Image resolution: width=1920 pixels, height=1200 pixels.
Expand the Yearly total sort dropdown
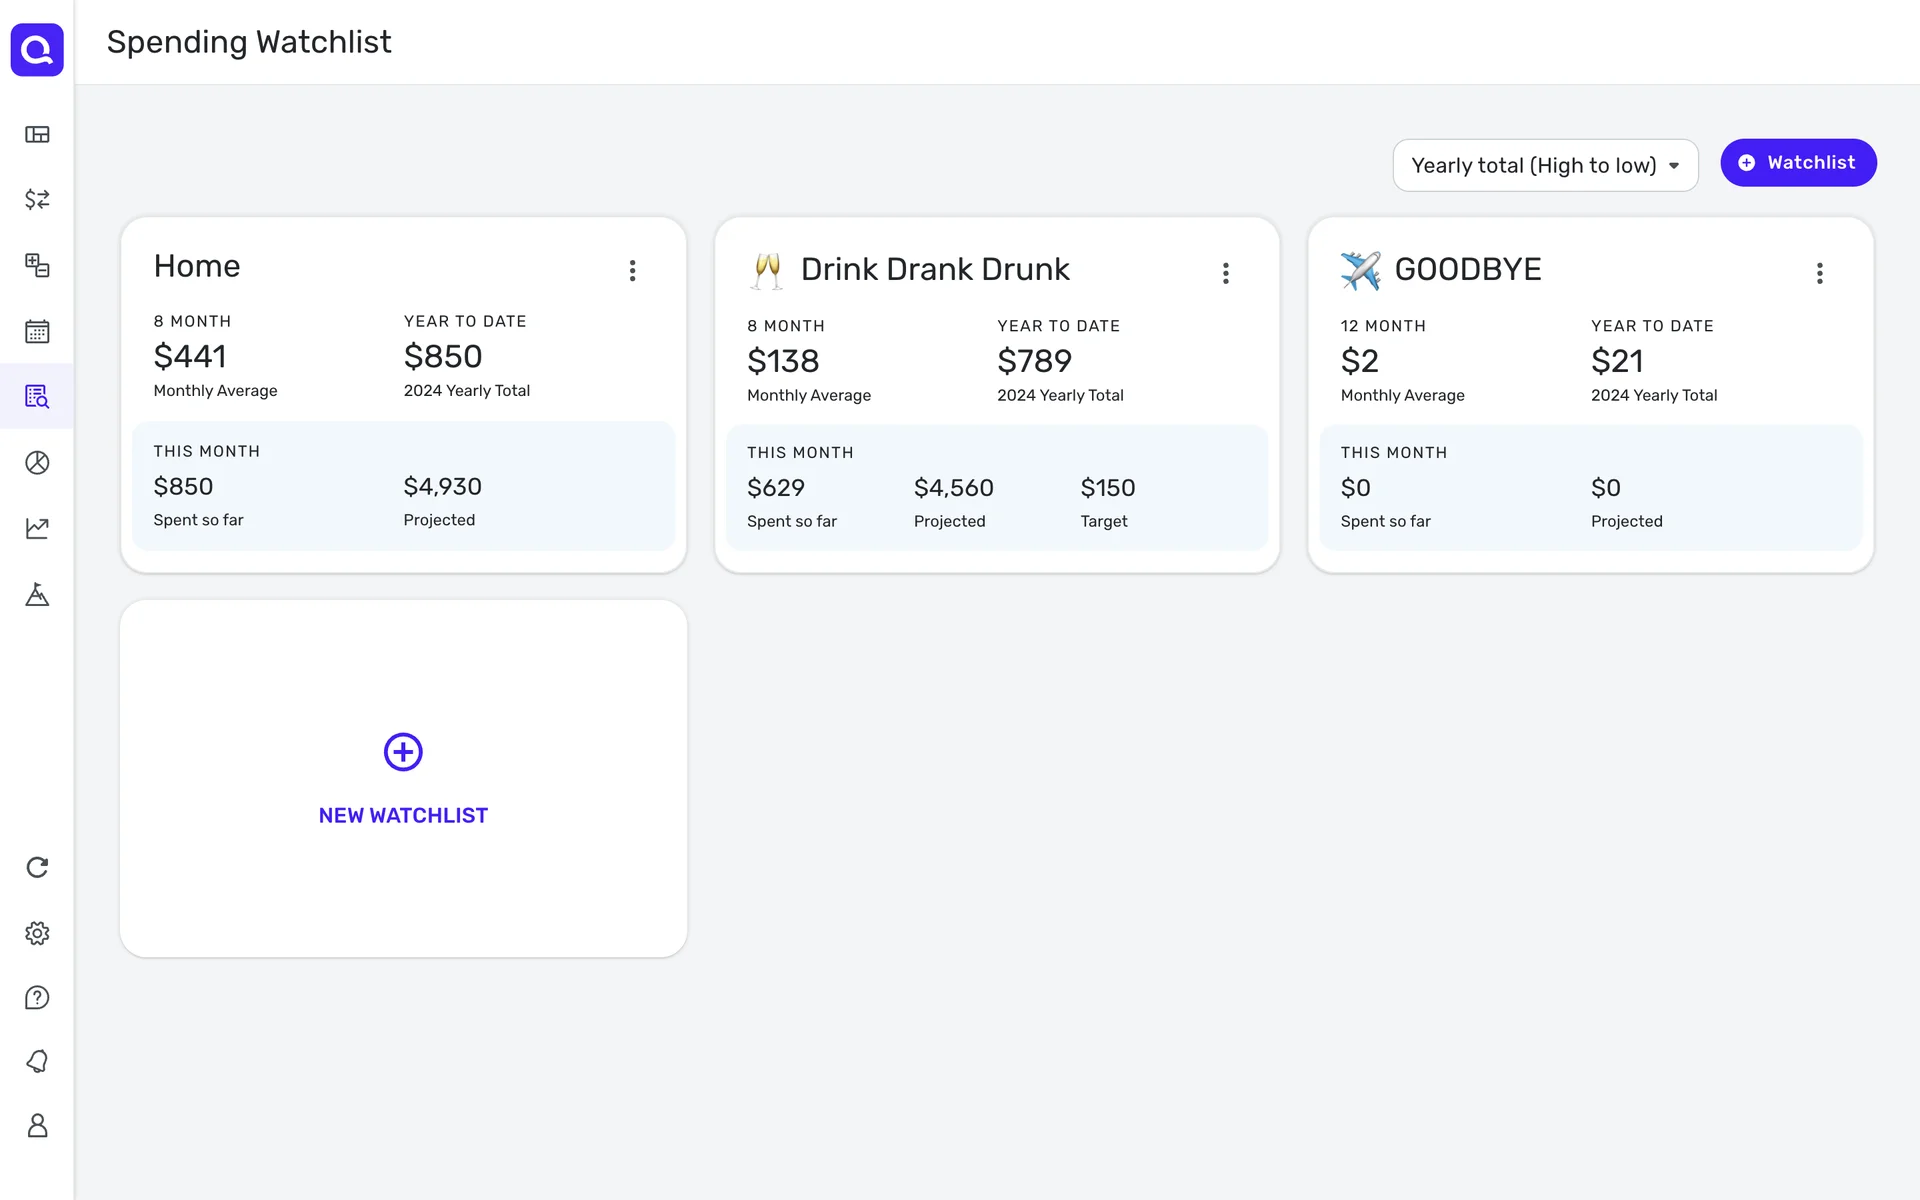[1545, 166]
